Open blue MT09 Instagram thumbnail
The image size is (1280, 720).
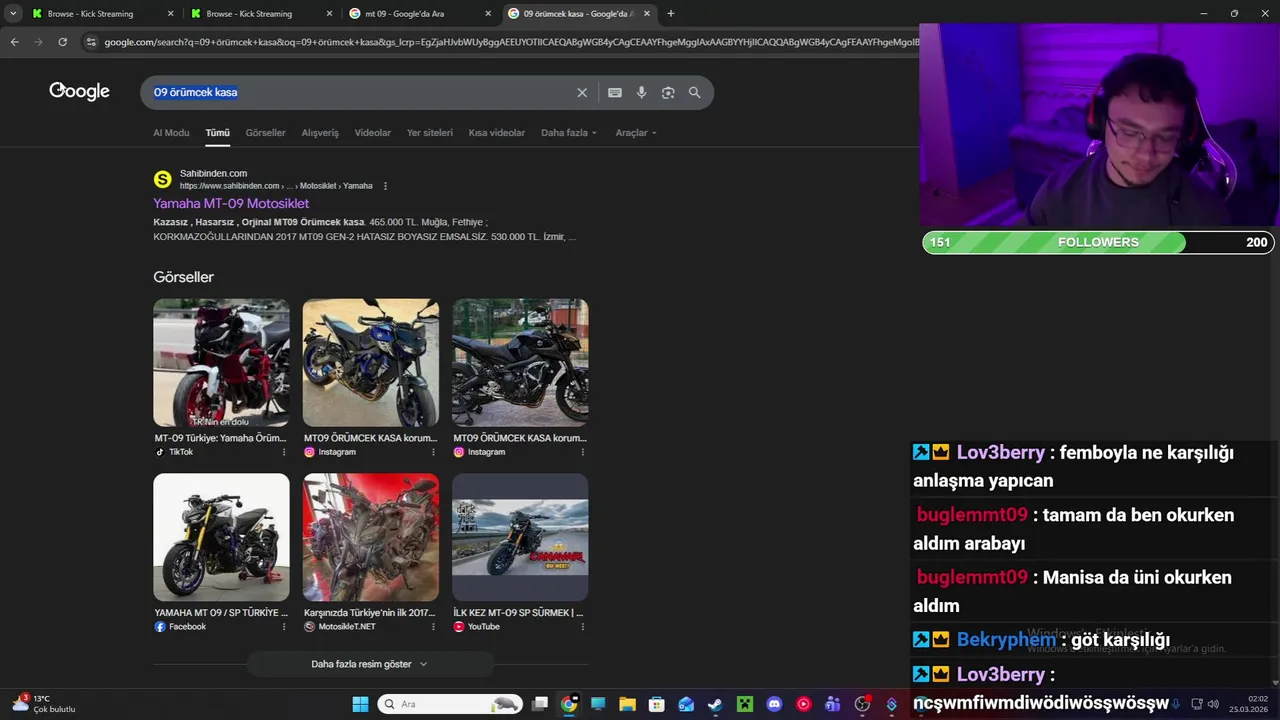pos(371,363)
